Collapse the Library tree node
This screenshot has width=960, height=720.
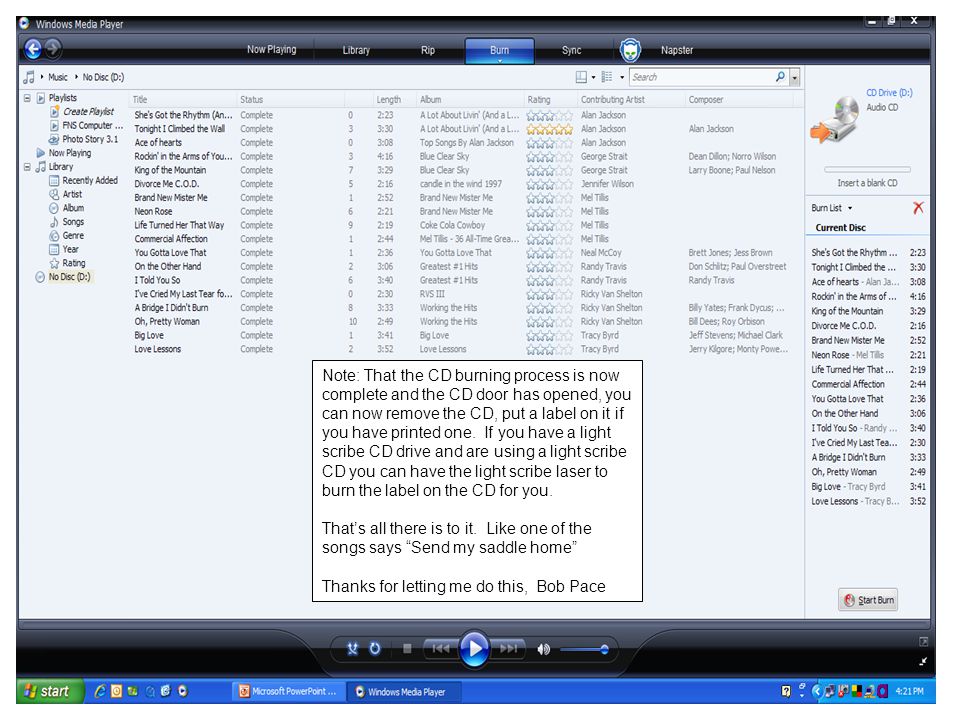tap(27, 167)
